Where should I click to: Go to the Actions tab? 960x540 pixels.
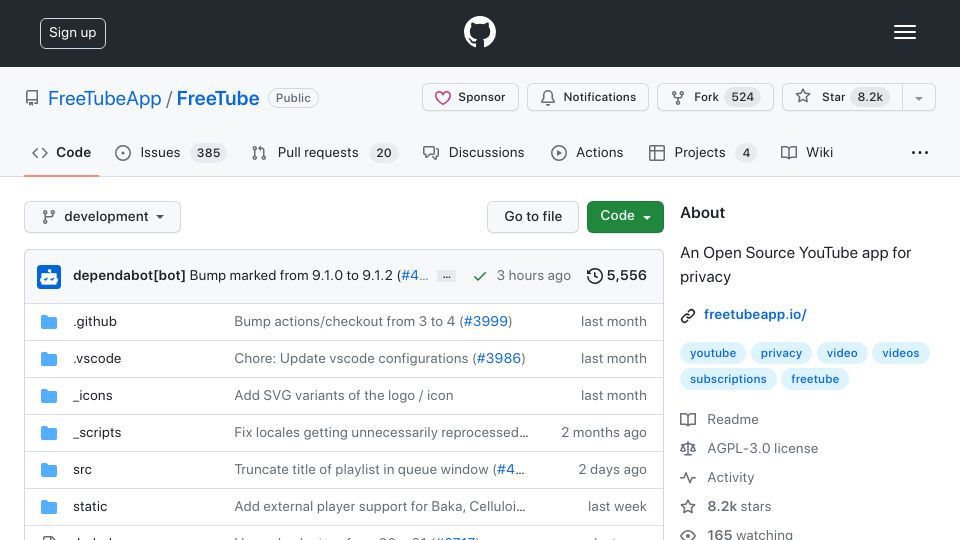(x=587, y=152)
